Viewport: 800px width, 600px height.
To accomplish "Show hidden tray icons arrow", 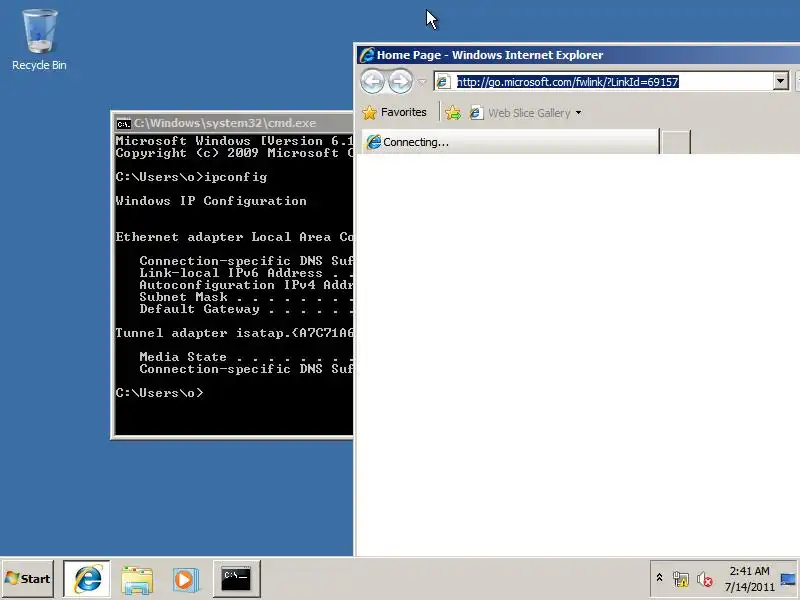I will pyautogui.click(x=659, y=578).
